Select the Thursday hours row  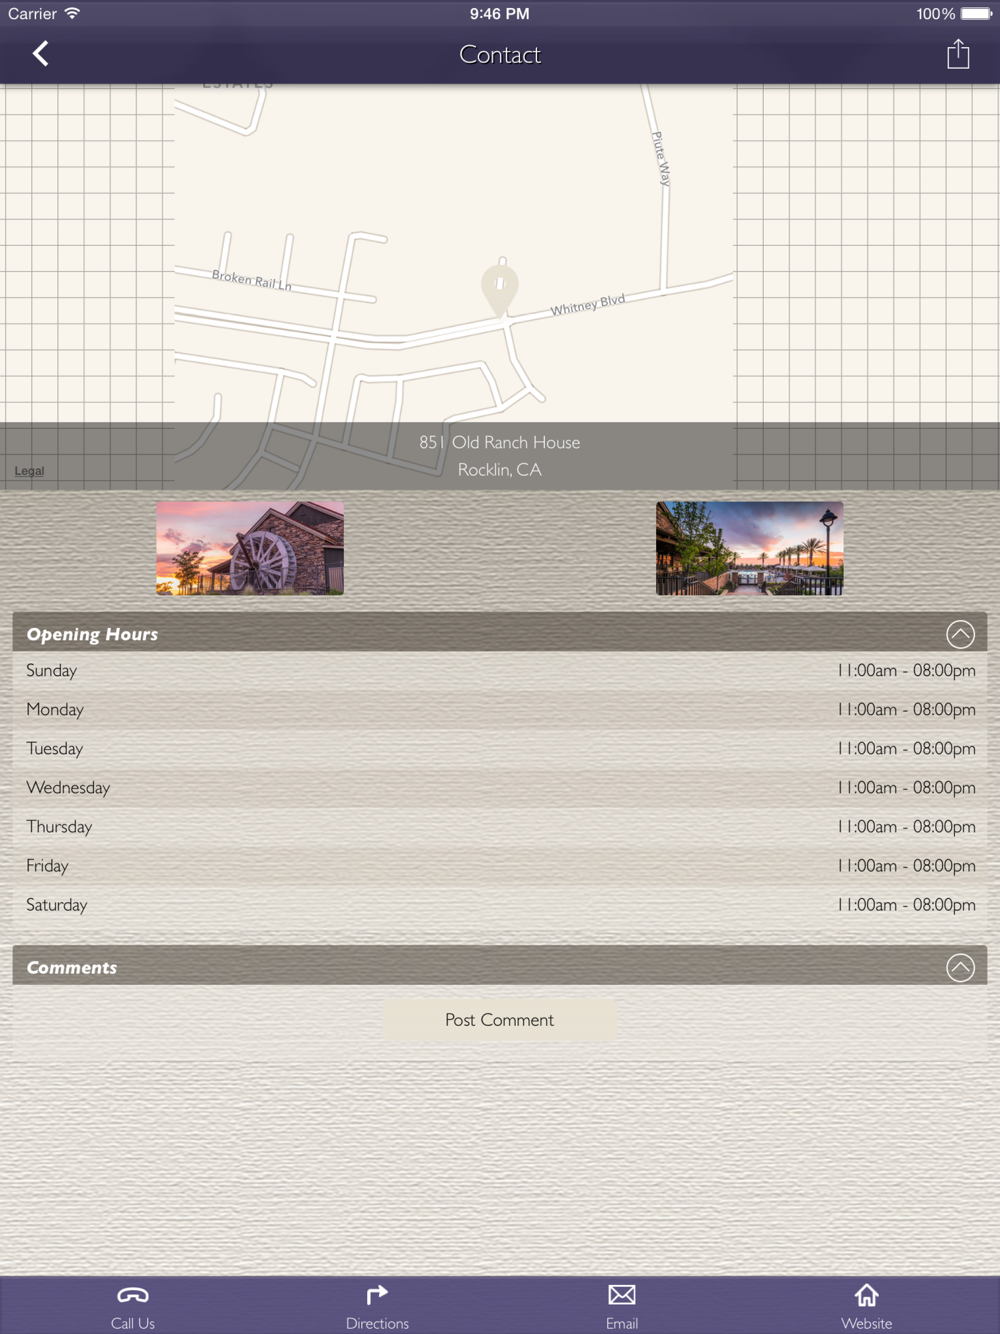500,827
